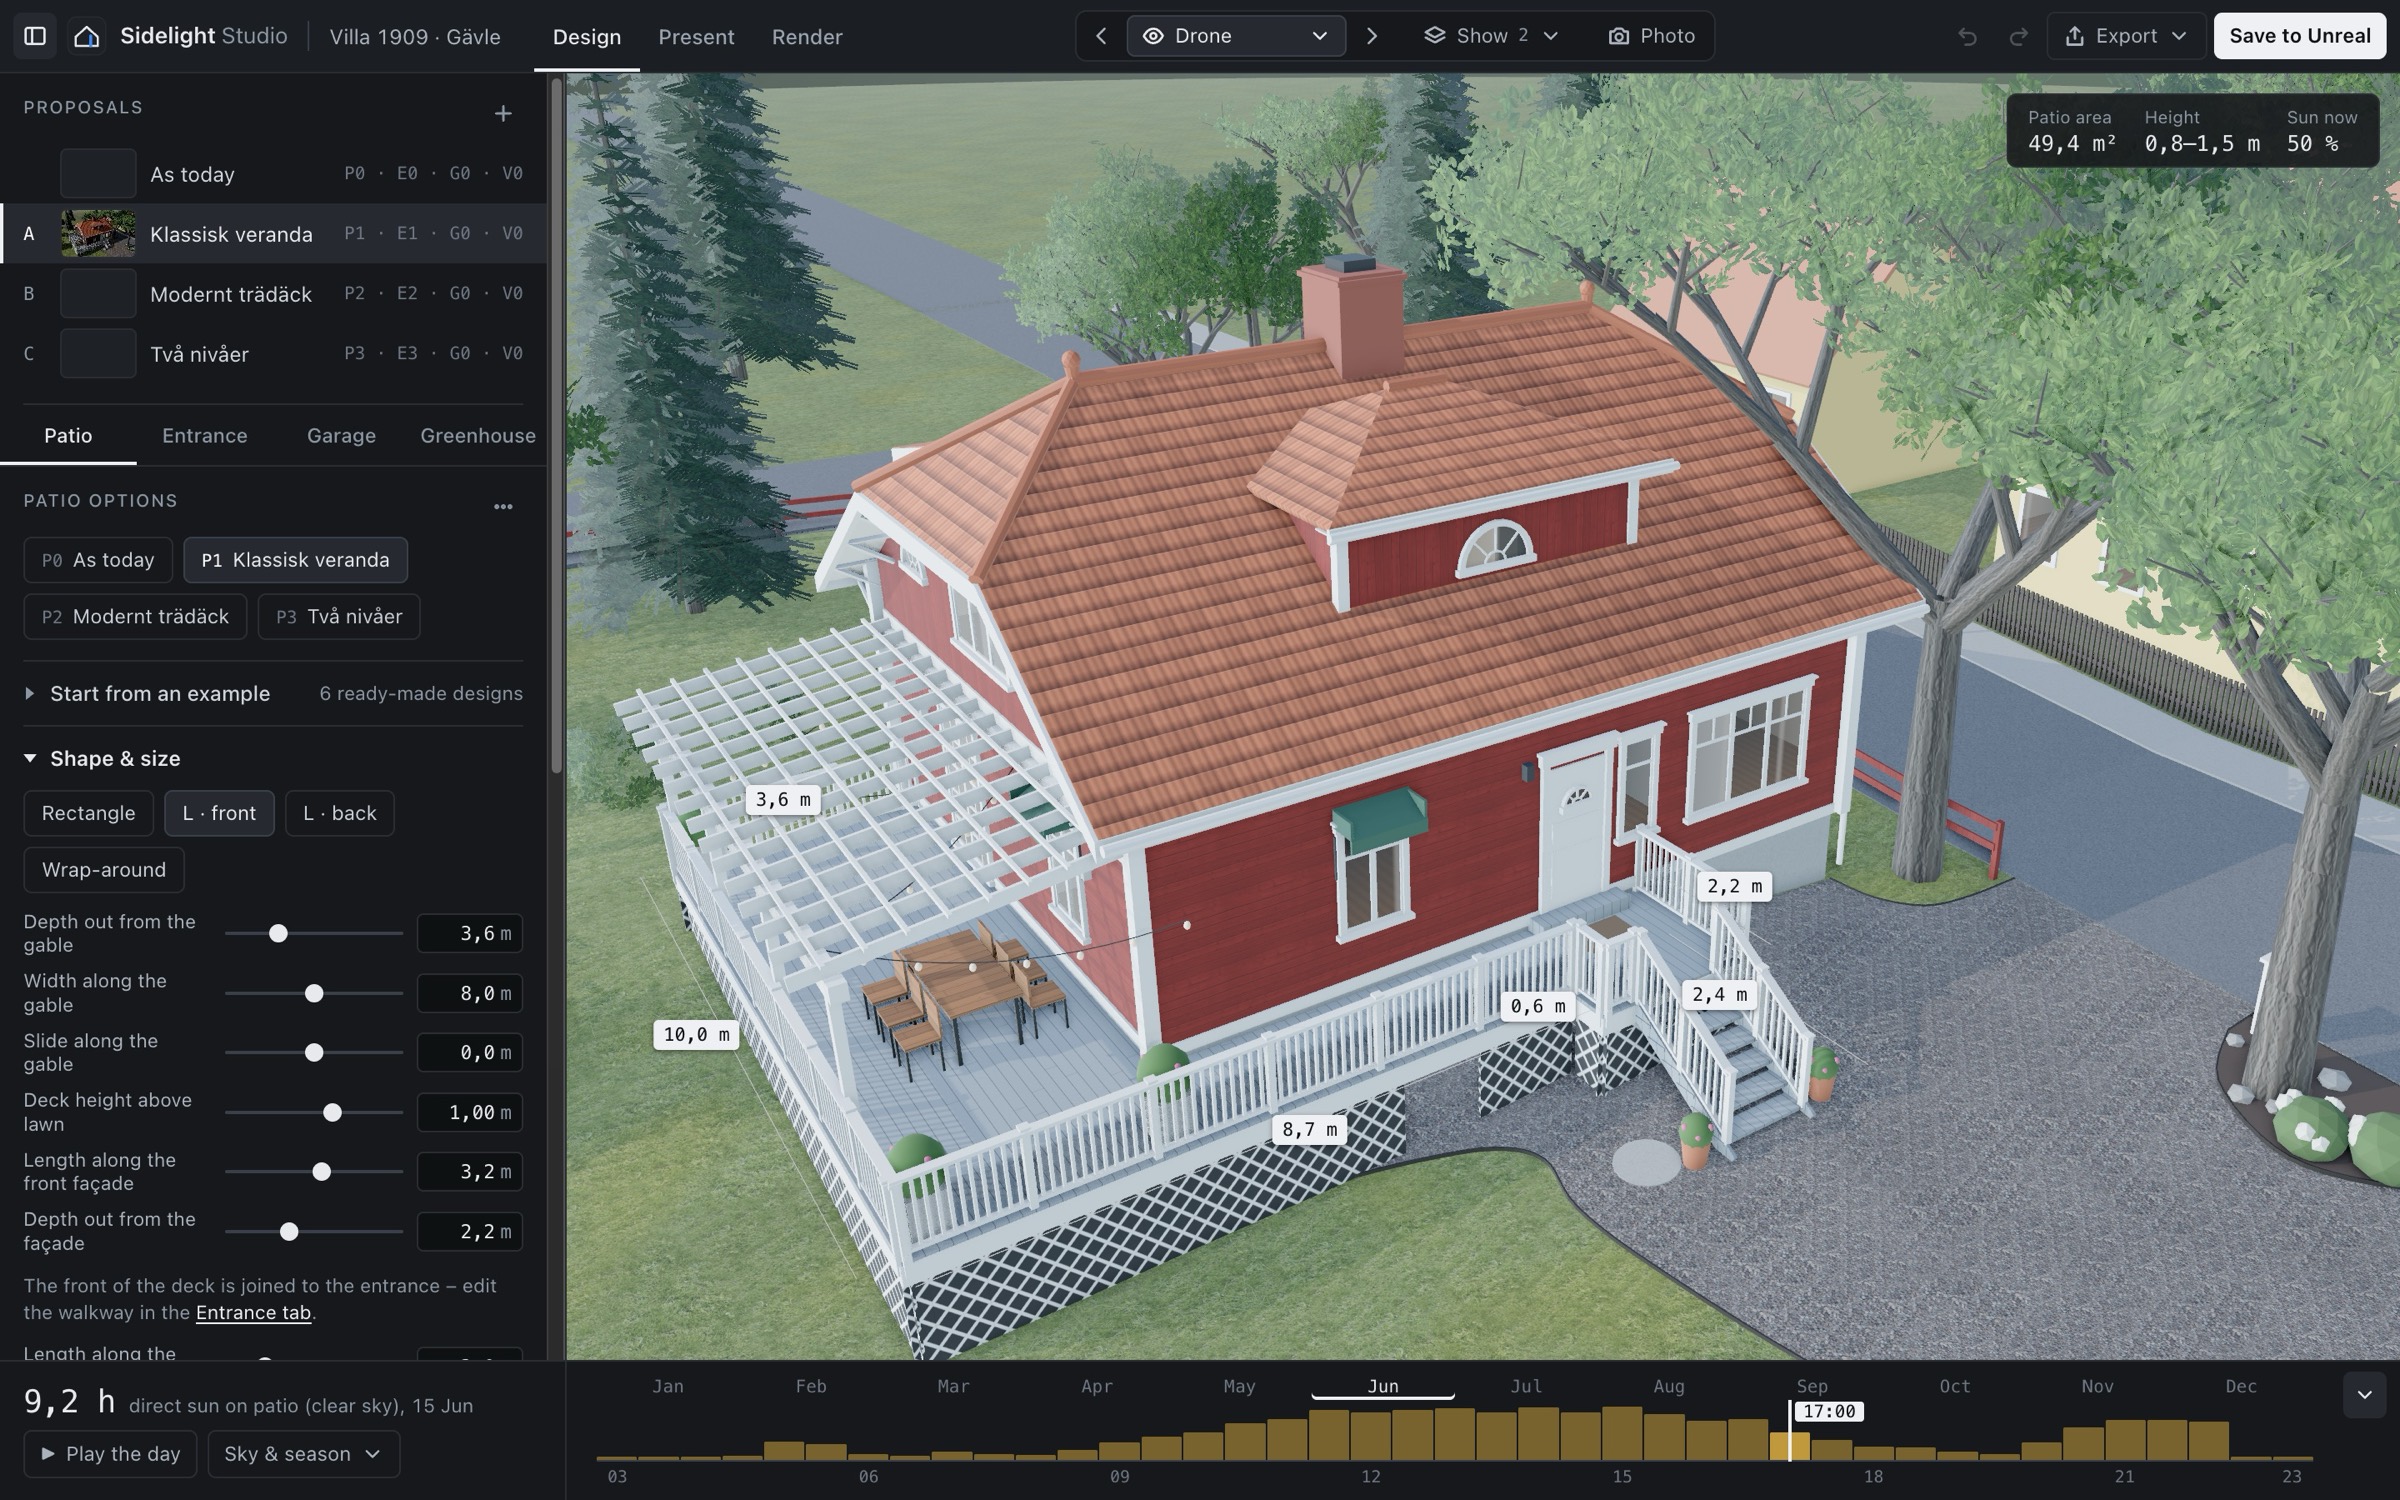2400x1500 pixels.
Task: Collapse the sun timeline panel
Action: tap(2364, 1395)
